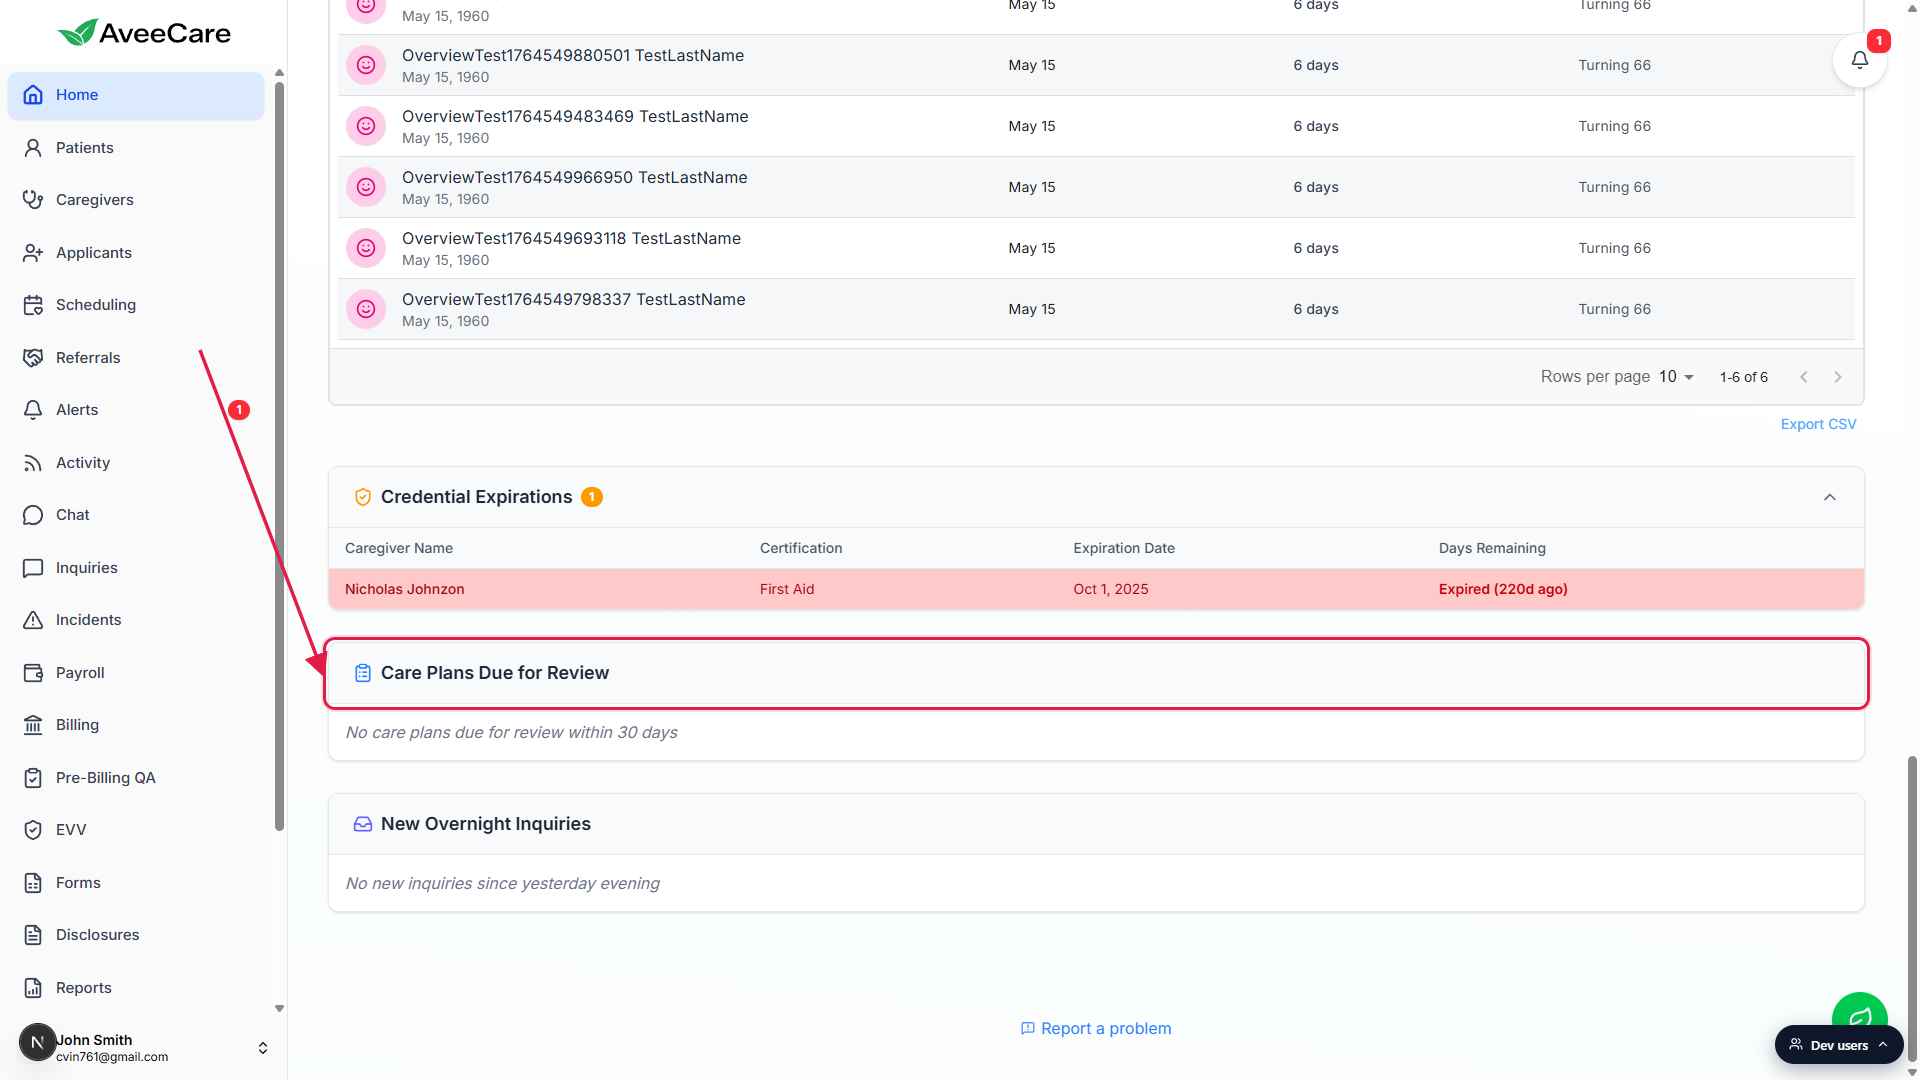1920x1080 pixels.
Task: Click the AveeCare logo
Action: [144, 33]
